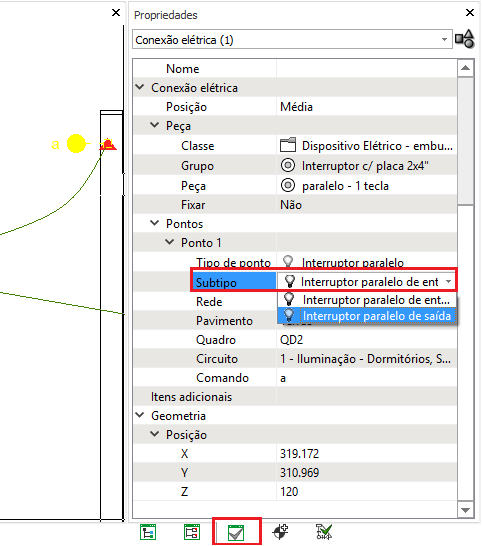482x546 pixels.
Task: Collapse the Conexão elétrica section
Action: click(140, 87)
